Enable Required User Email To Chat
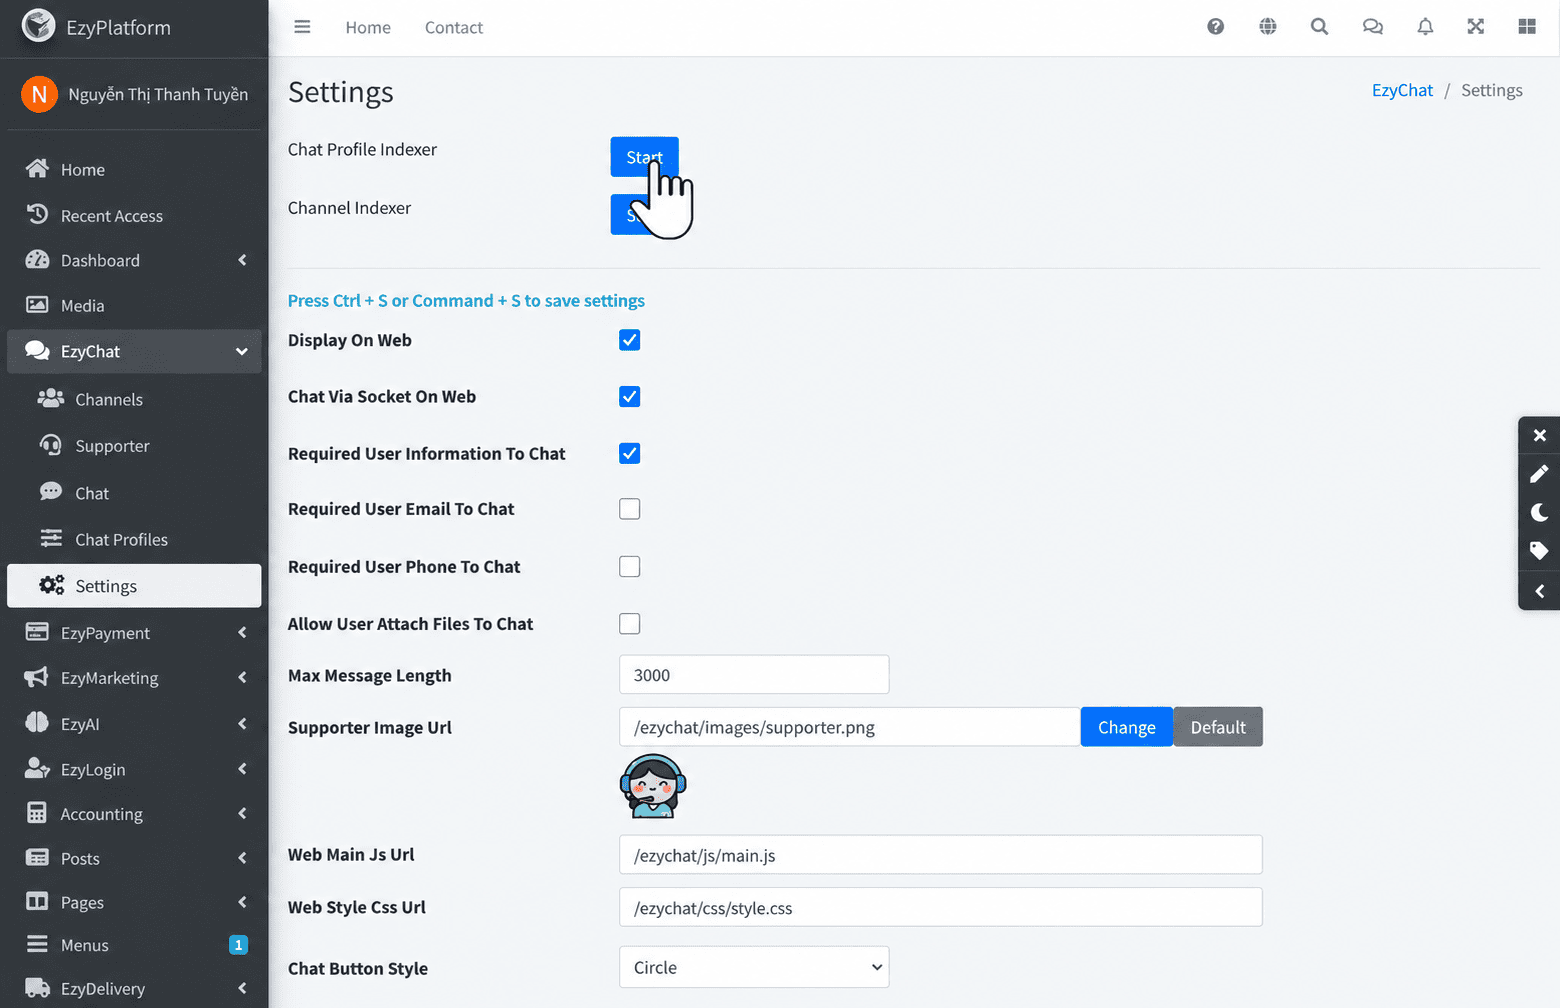 click(630, 509)
